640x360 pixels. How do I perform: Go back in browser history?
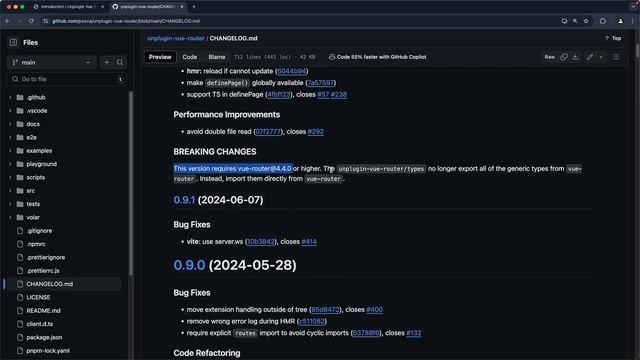coord(8,21)
